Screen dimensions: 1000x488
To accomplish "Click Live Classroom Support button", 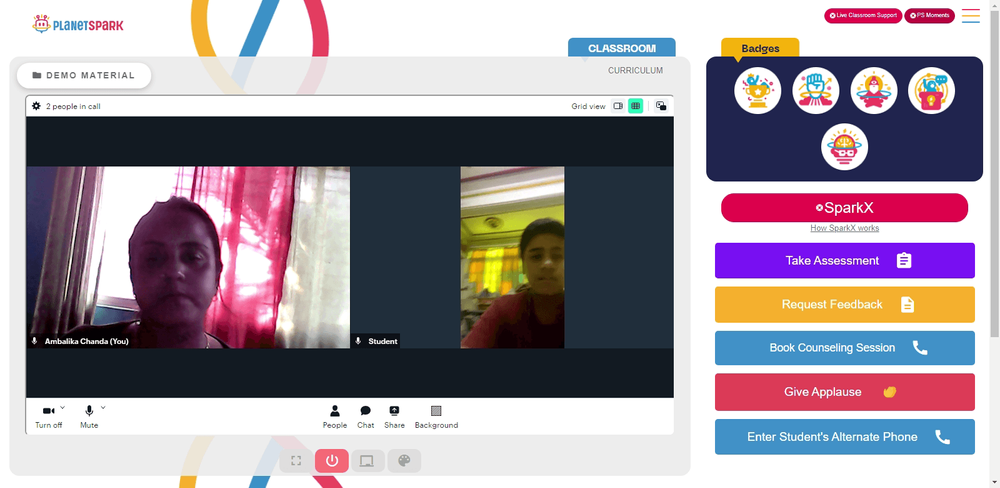I will (863, 16).
